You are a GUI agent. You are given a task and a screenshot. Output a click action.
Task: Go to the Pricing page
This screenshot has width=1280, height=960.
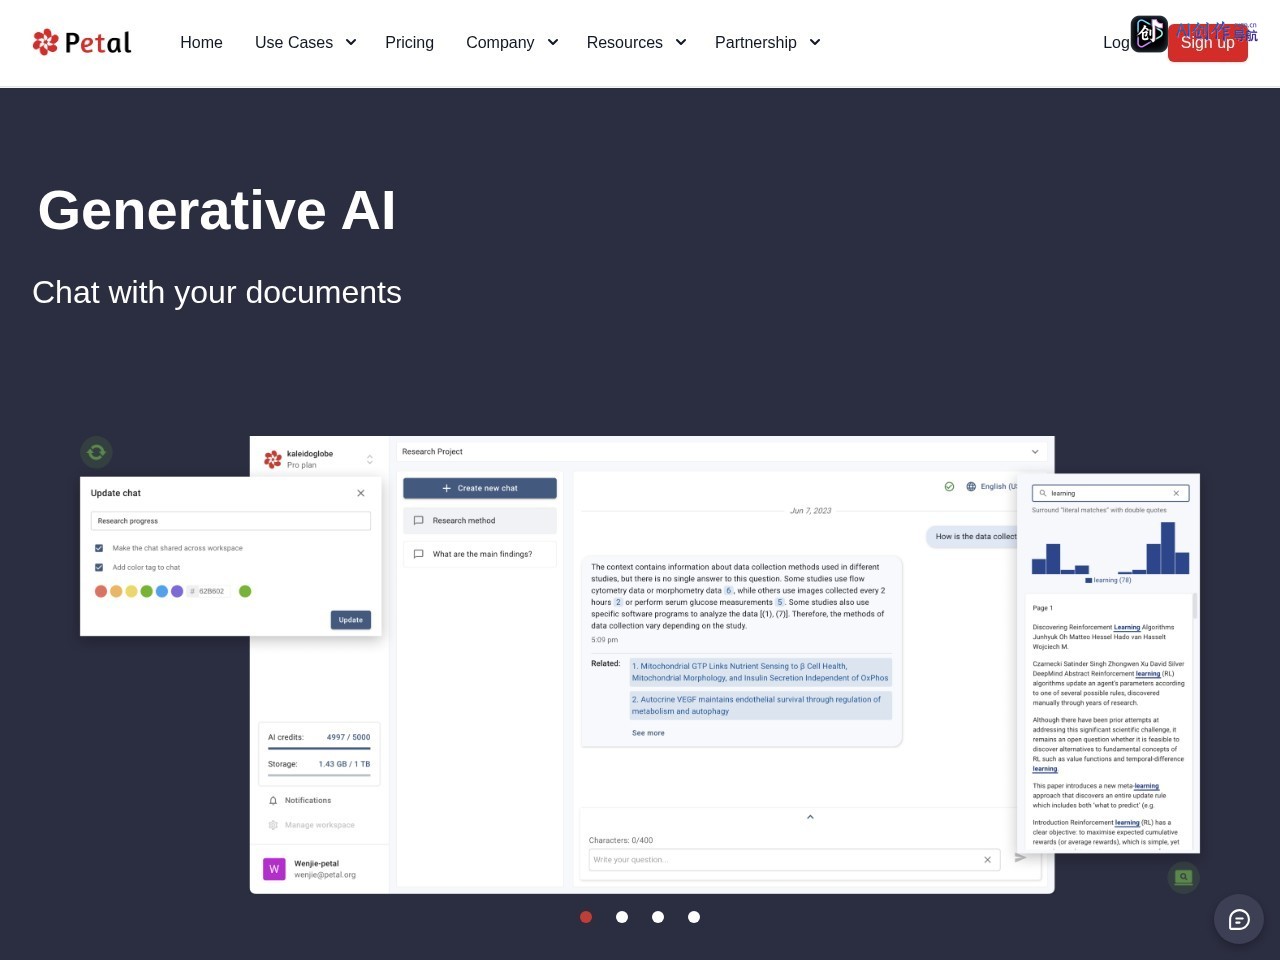click(x=409, y=42)
